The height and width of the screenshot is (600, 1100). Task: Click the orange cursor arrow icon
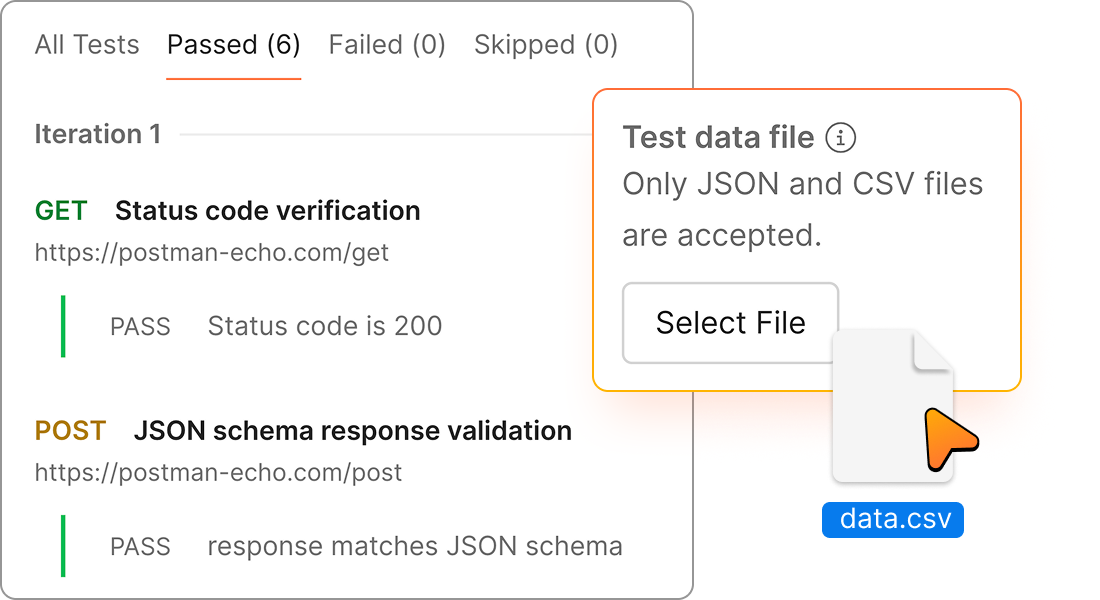point(945,437)
